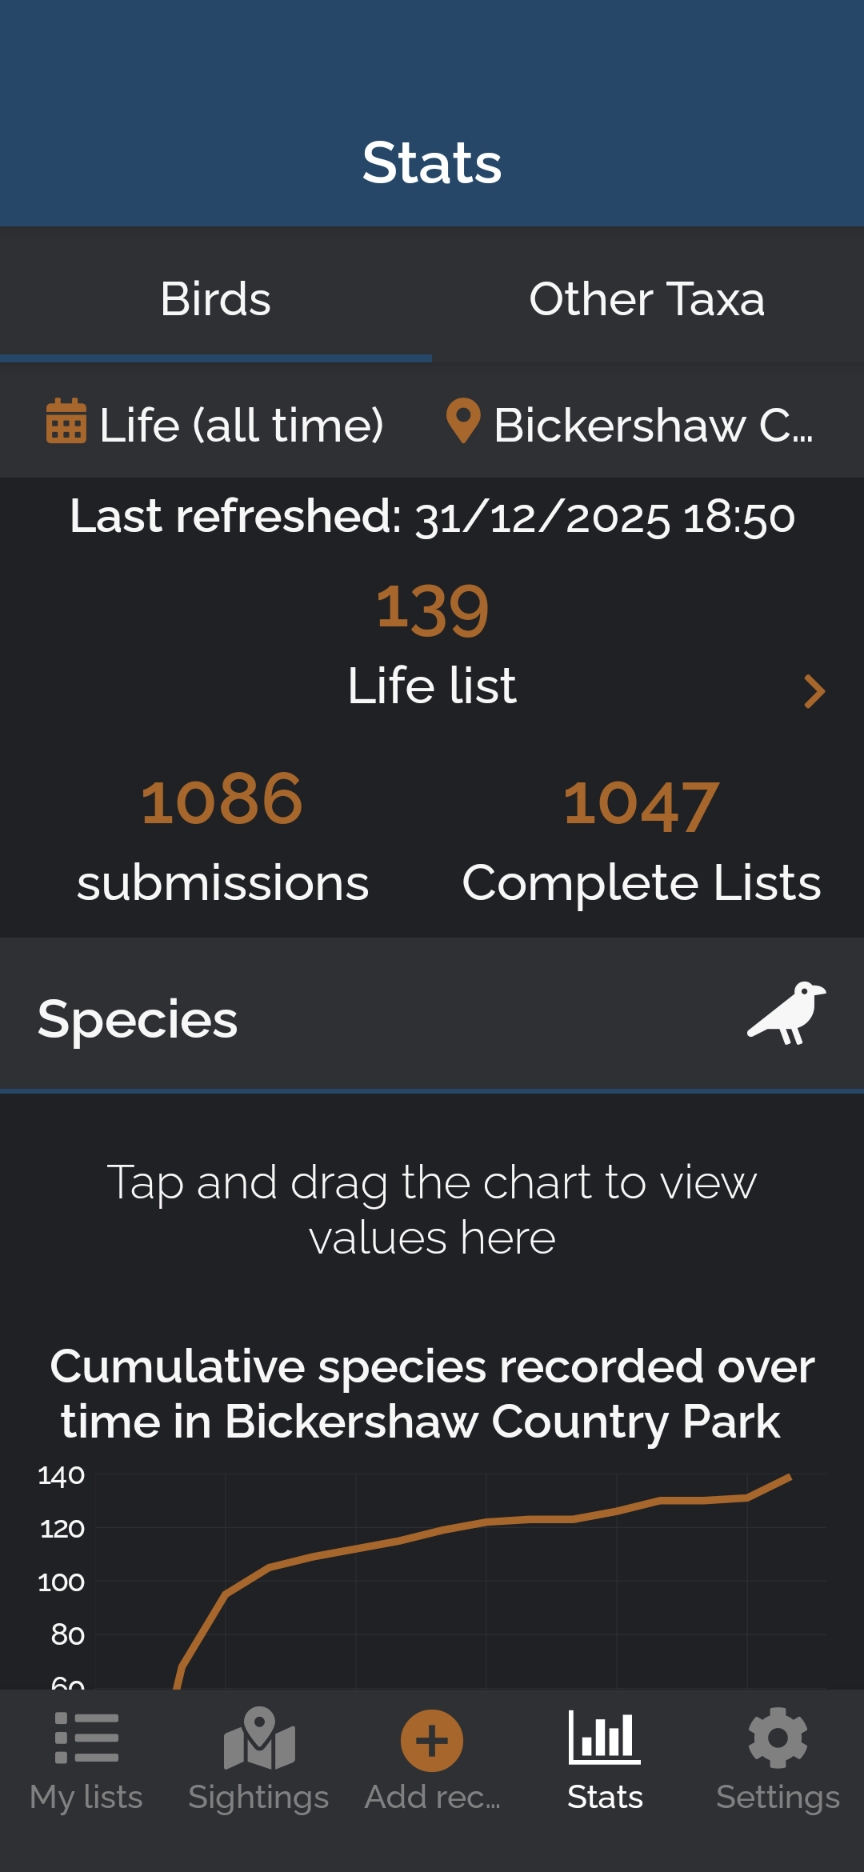The height and width of the screenshot is (1872, 864).
Task: Expand Life list with the orange chevron
Action: 814,691
